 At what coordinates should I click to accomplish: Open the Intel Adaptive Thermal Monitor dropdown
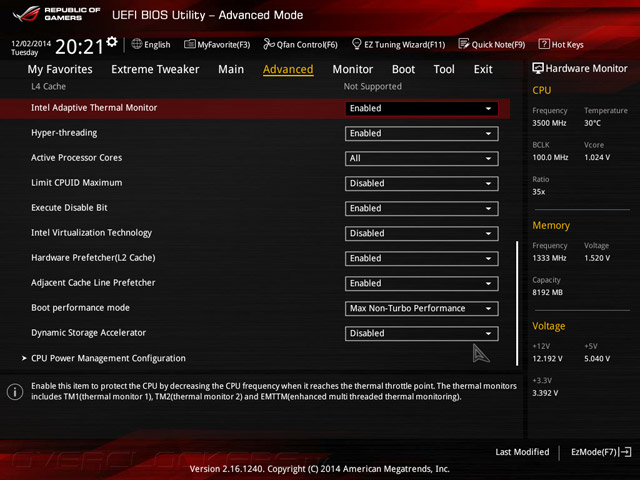[x=422, y=109]
